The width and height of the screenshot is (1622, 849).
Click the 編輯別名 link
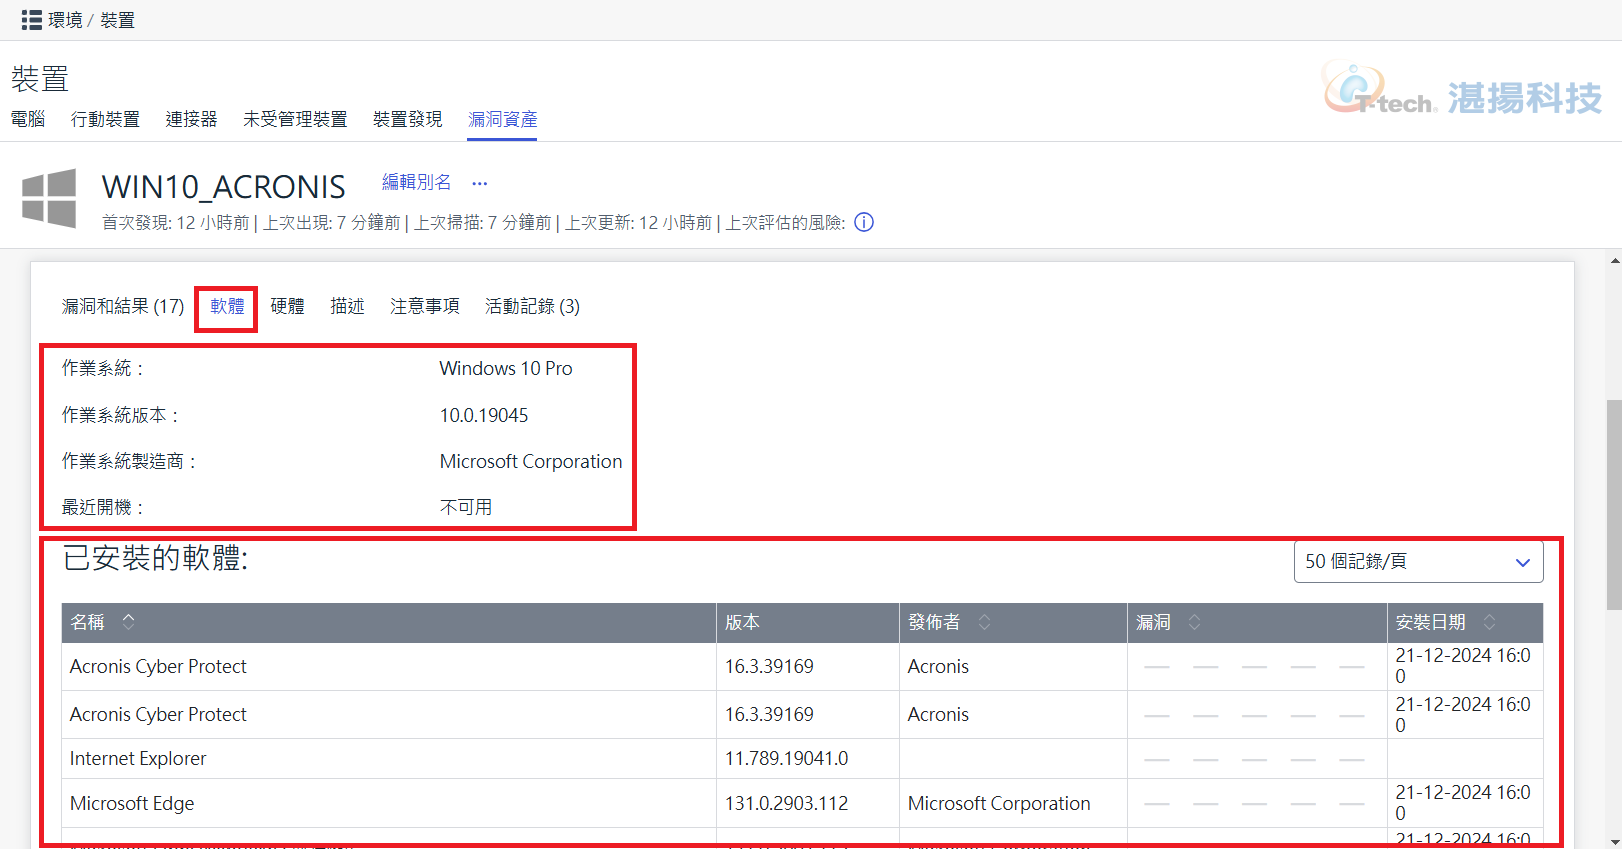tap(416, 182)
